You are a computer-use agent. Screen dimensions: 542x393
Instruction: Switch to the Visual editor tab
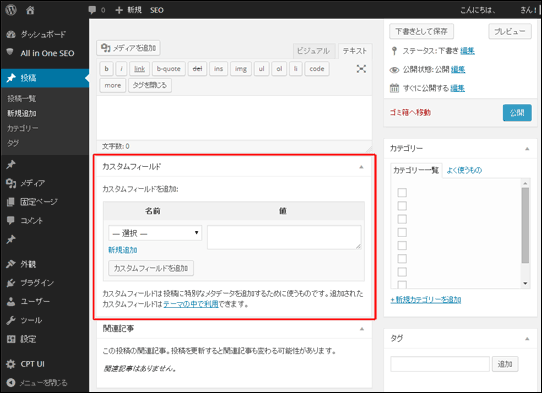(x=314, y=51)
